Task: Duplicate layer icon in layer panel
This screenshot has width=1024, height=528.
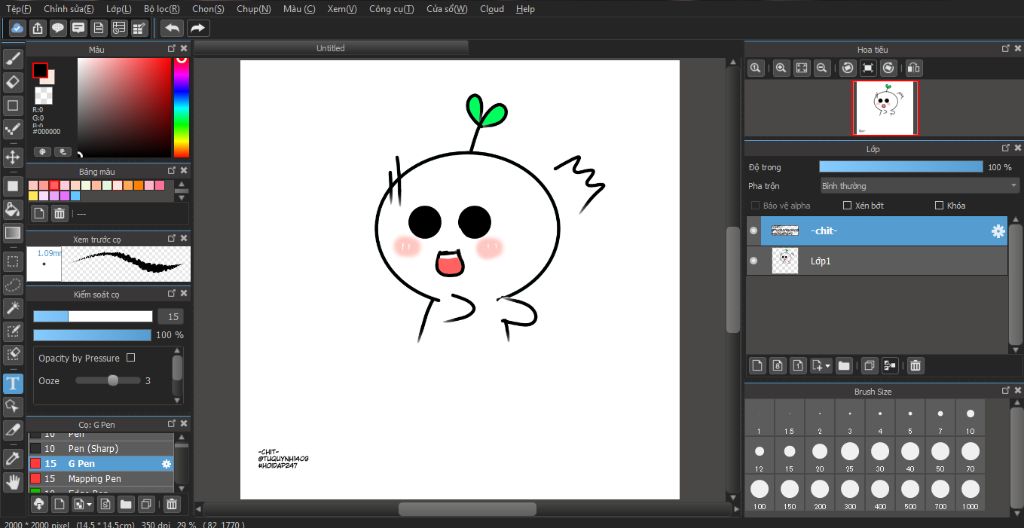Action: coord(869,366)
